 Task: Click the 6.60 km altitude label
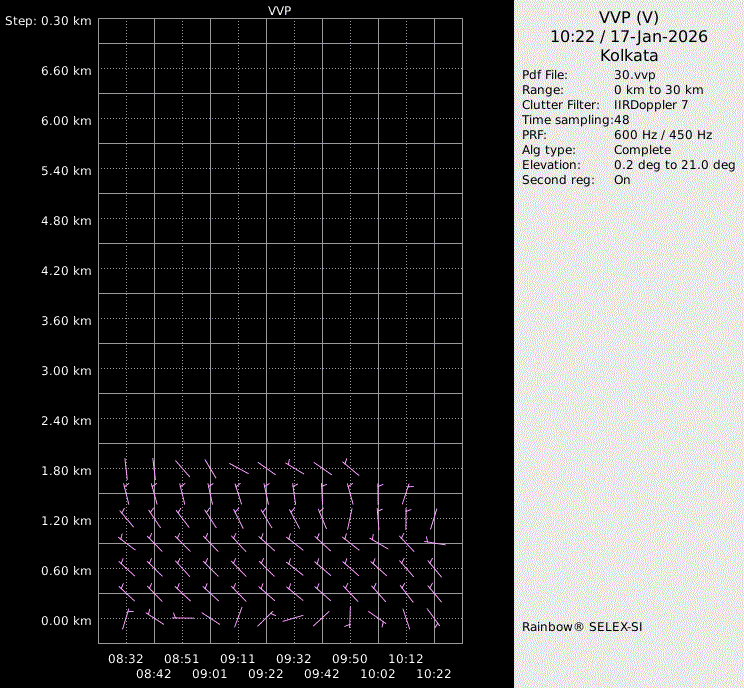coord(66,70)
